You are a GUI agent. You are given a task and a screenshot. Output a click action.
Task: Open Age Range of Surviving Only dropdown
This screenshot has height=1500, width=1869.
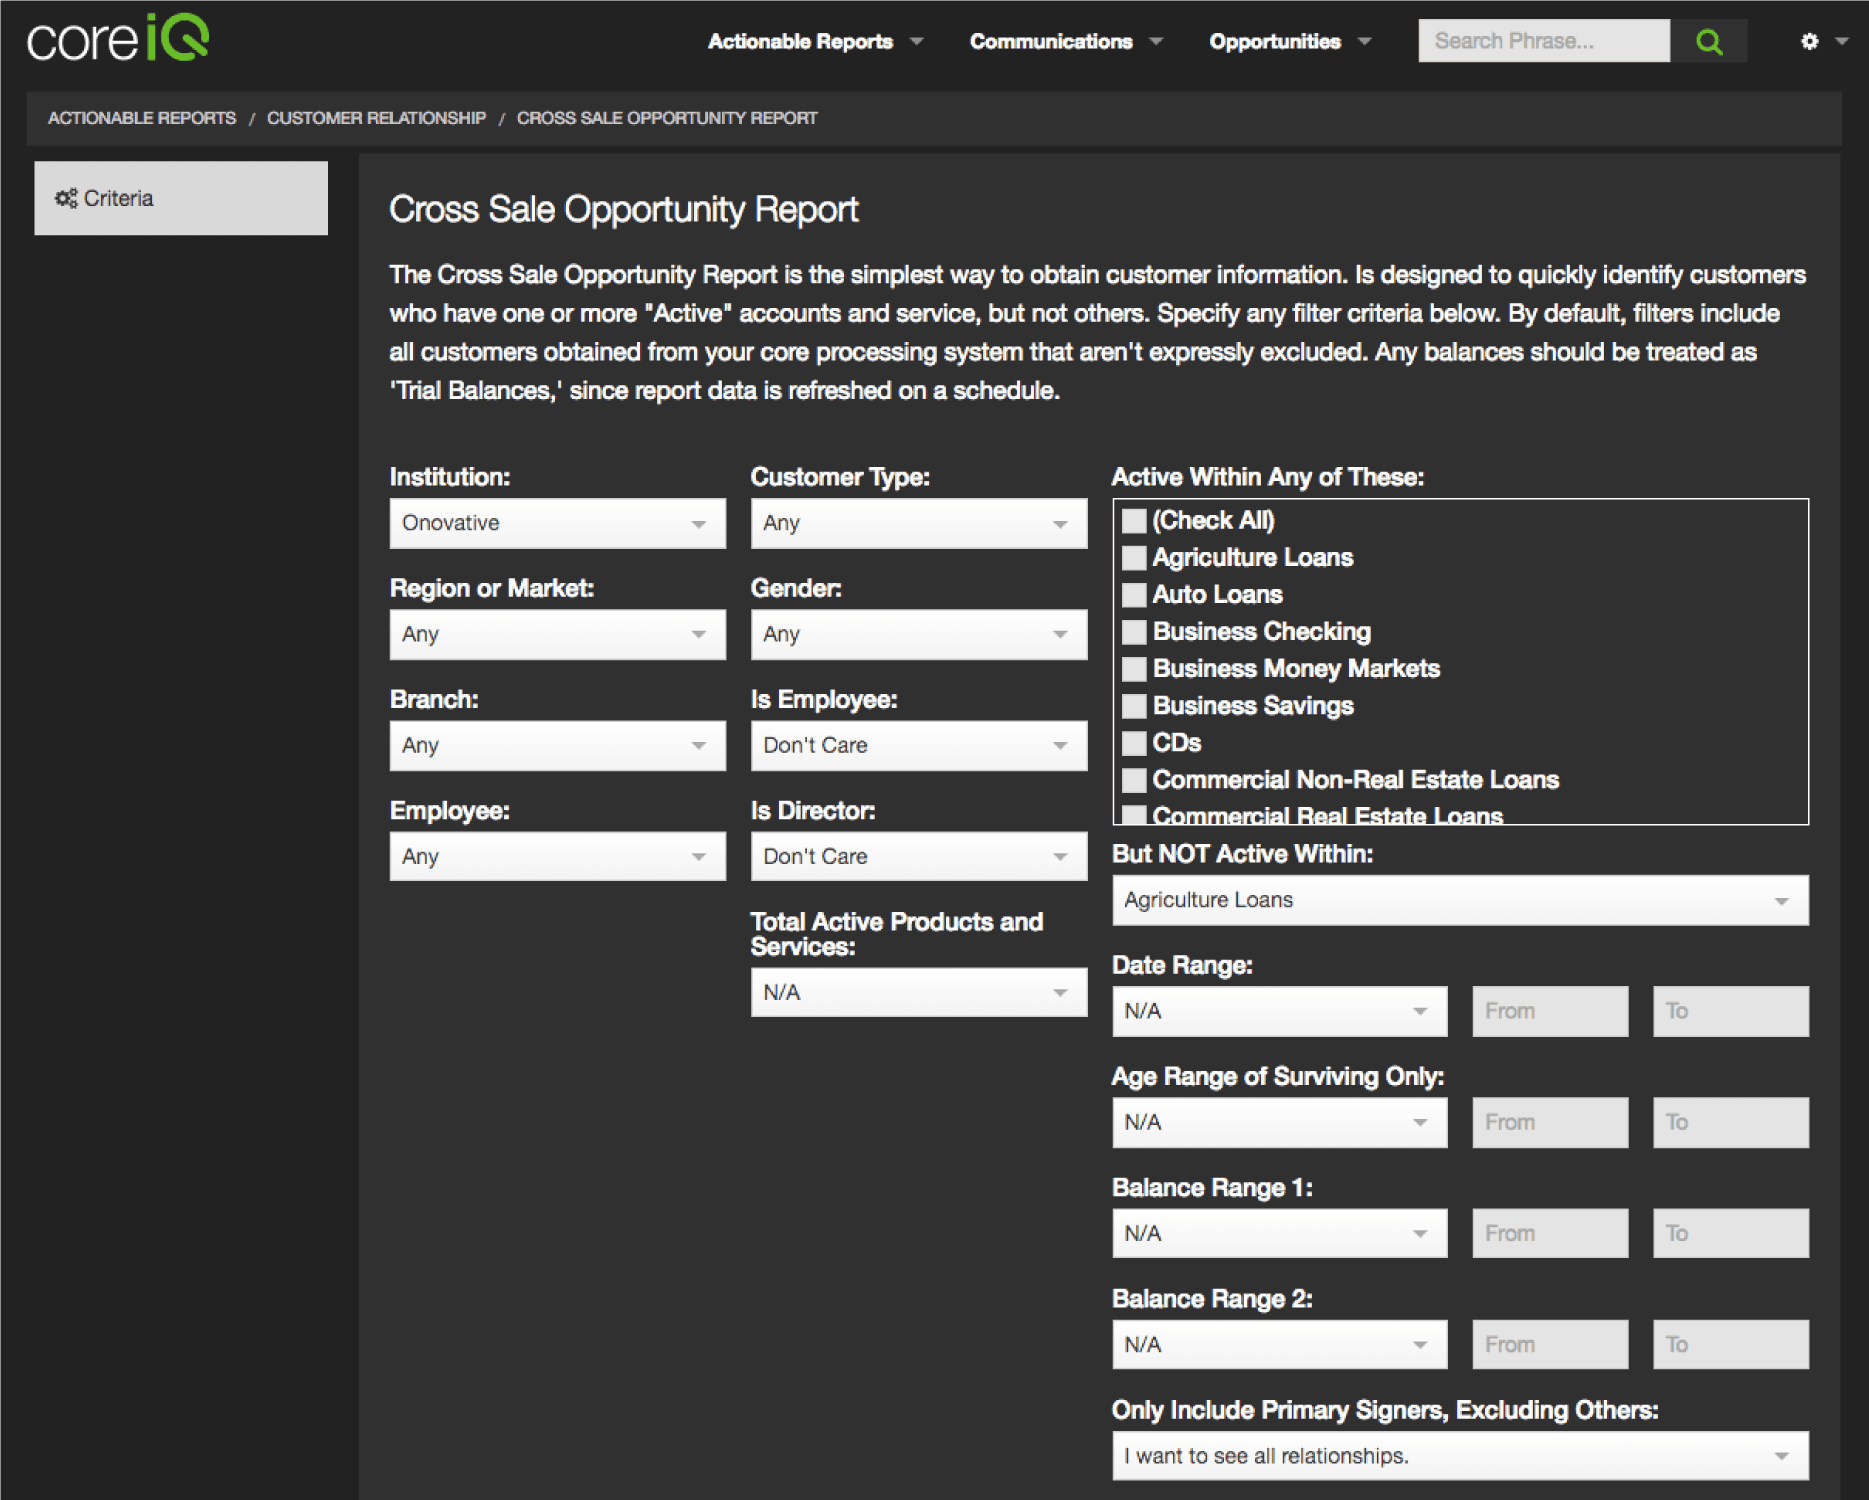point(1279,1122)
